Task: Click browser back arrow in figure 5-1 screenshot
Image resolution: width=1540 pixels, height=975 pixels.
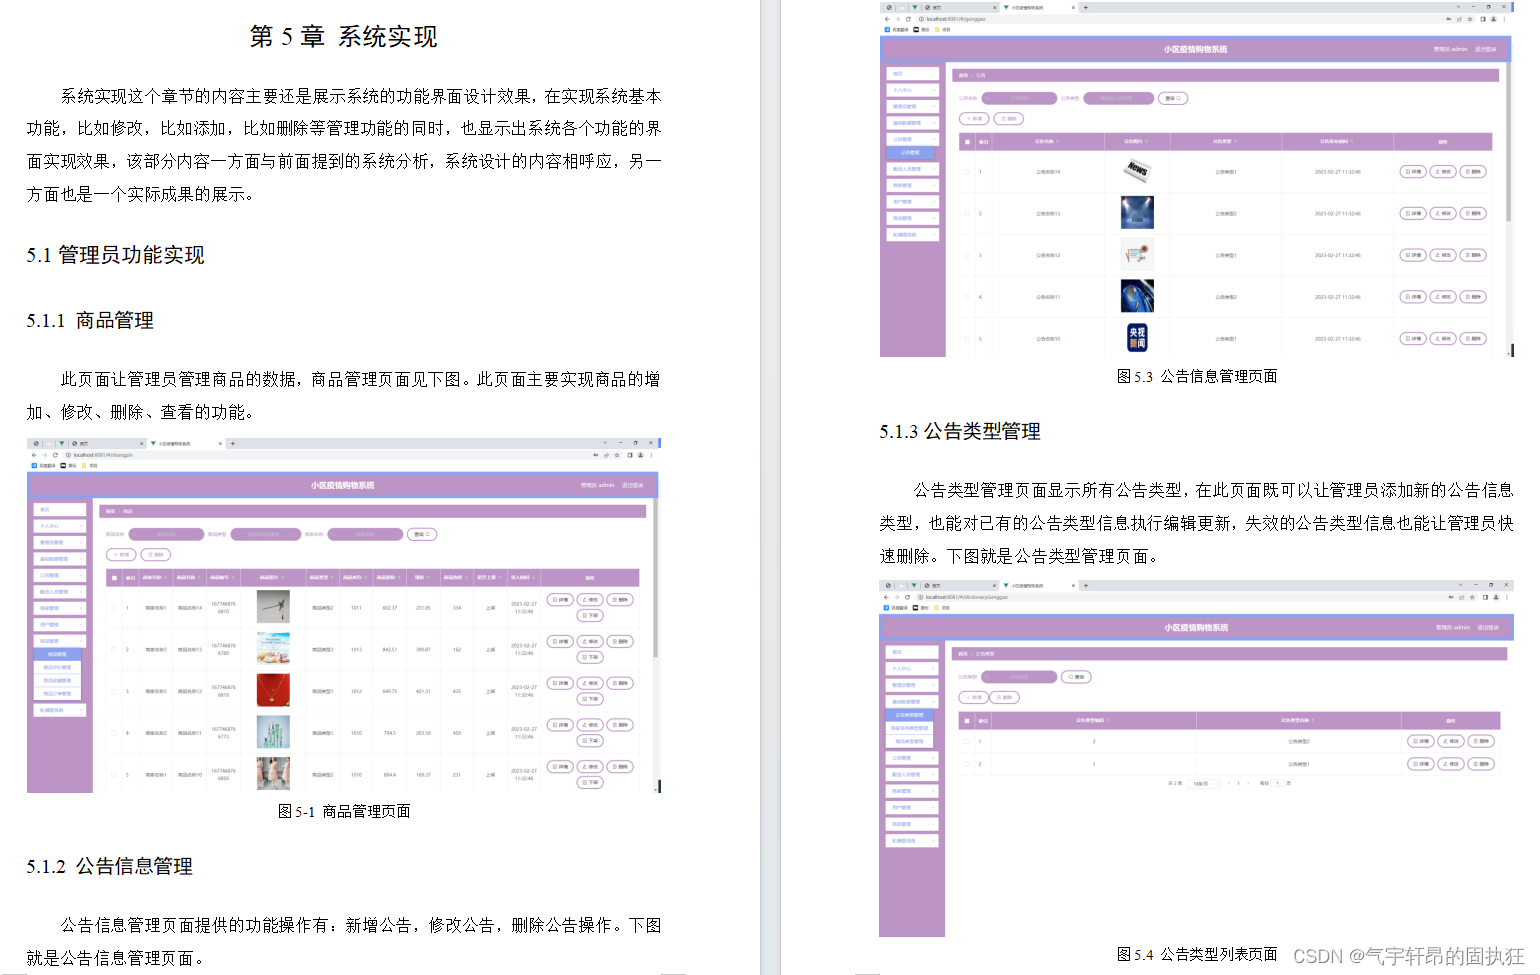Action: tap(34, 455)
